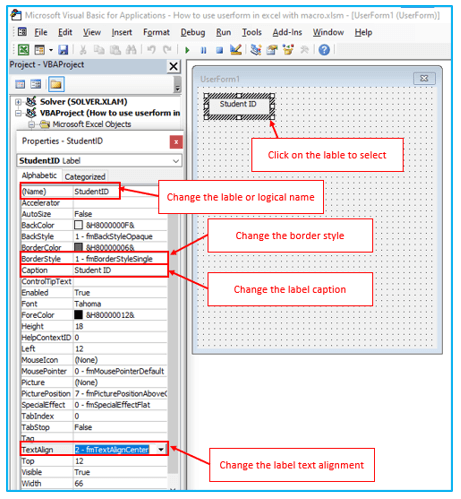
Task: Click the BackColor swatch
Action: tap(78, 225)
